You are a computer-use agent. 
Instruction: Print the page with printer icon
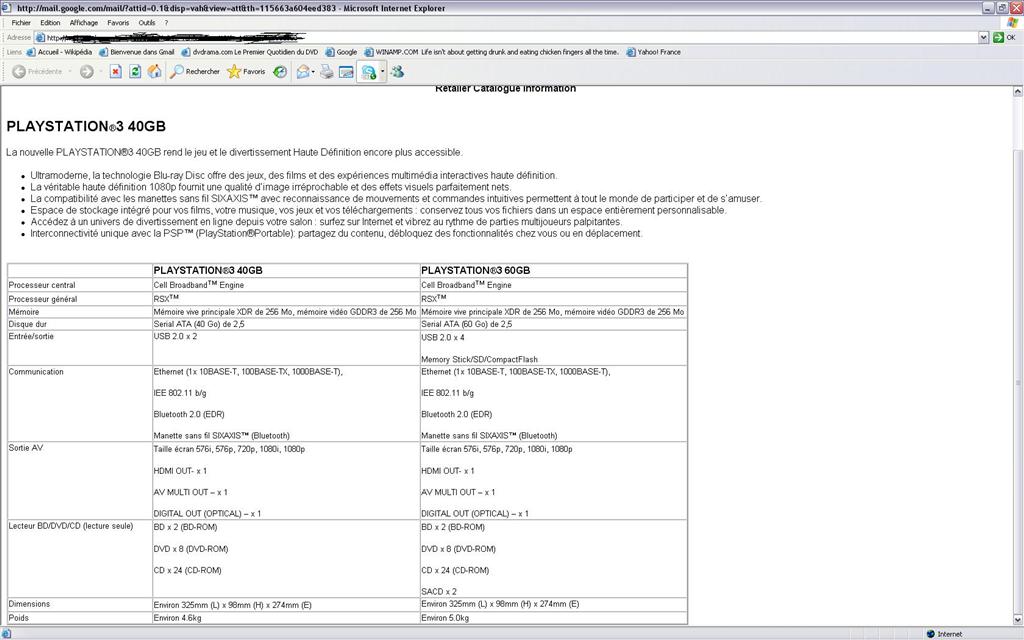coord(327,72)
